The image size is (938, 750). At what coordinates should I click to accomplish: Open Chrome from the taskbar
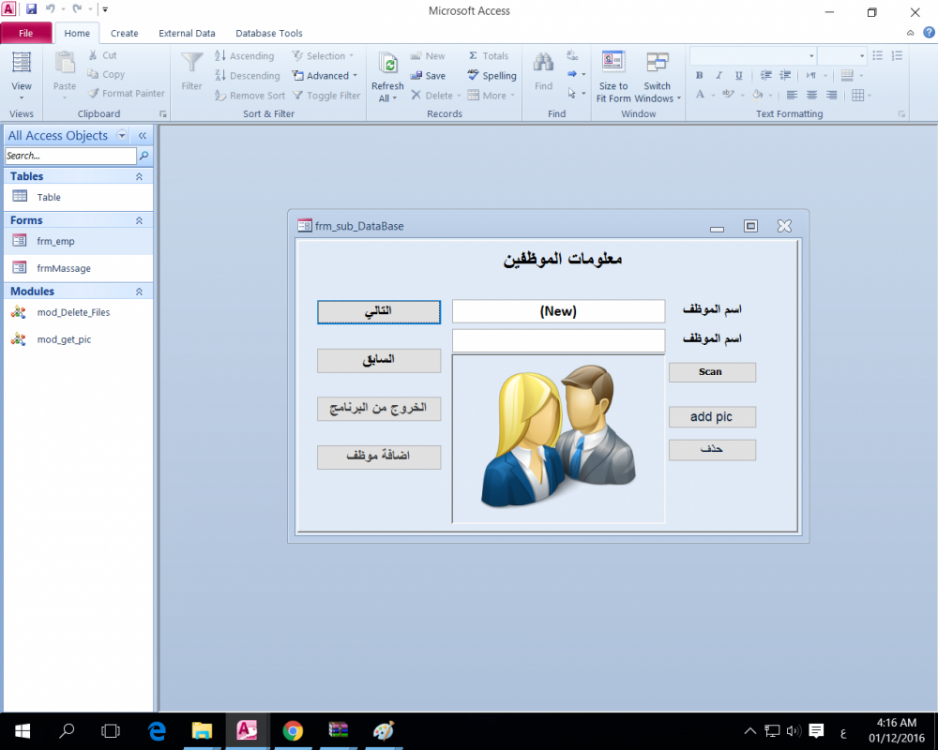click(x=293, y=731)
